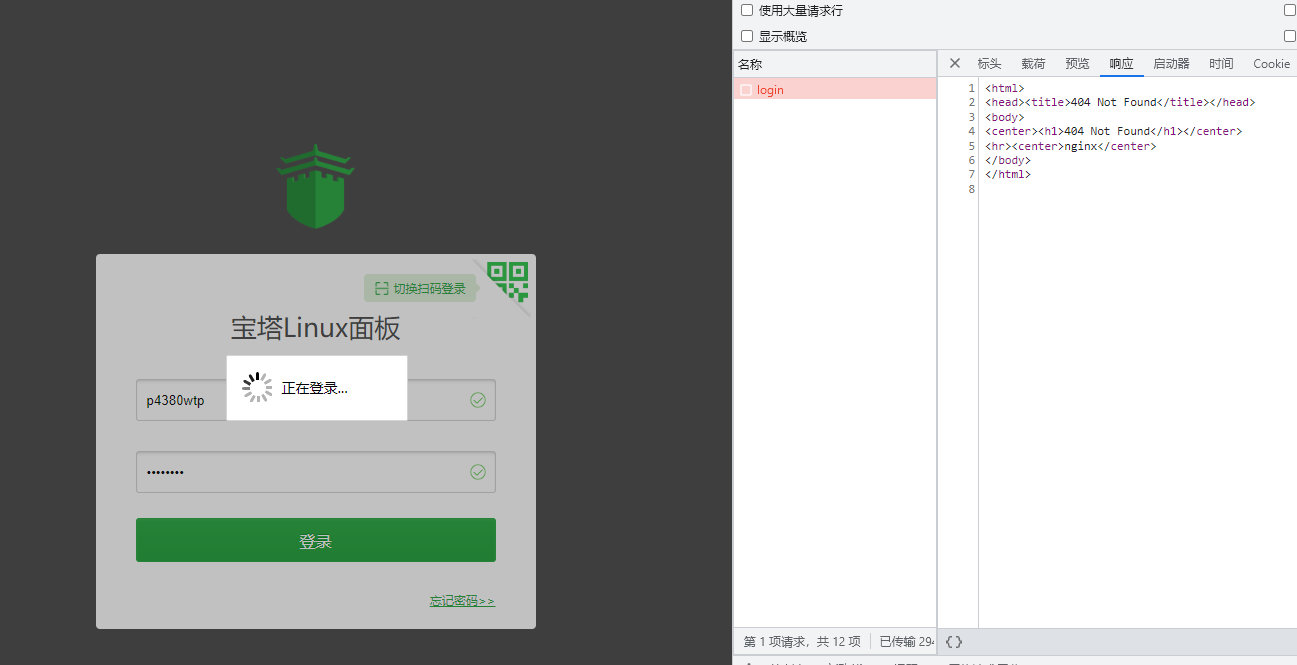Click the loading spinner beside 正在登录
The width and height of the screenshot is (1297, 665).
[x=257, y=388]
